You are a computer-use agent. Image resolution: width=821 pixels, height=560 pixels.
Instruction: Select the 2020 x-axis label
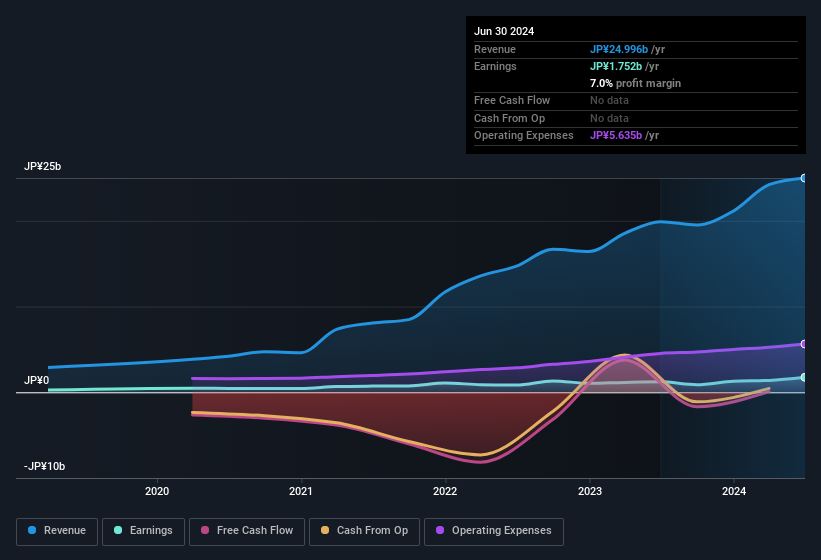pos(157,491)
